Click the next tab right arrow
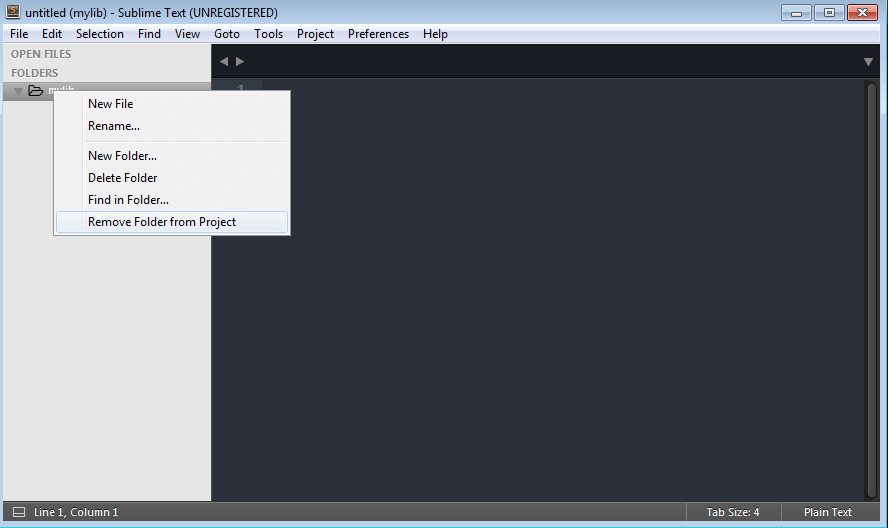 pos(240,61)
